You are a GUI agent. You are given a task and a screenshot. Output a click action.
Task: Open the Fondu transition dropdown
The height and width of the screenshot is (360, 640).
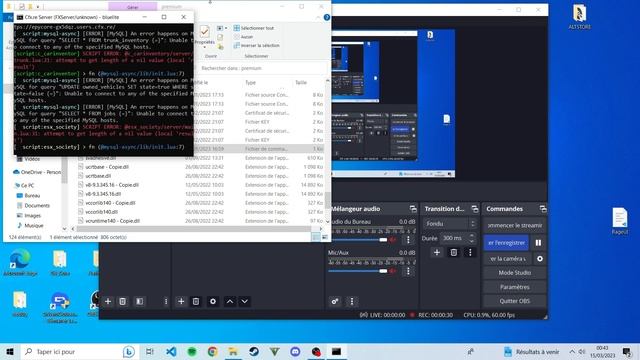click(450, 224)
